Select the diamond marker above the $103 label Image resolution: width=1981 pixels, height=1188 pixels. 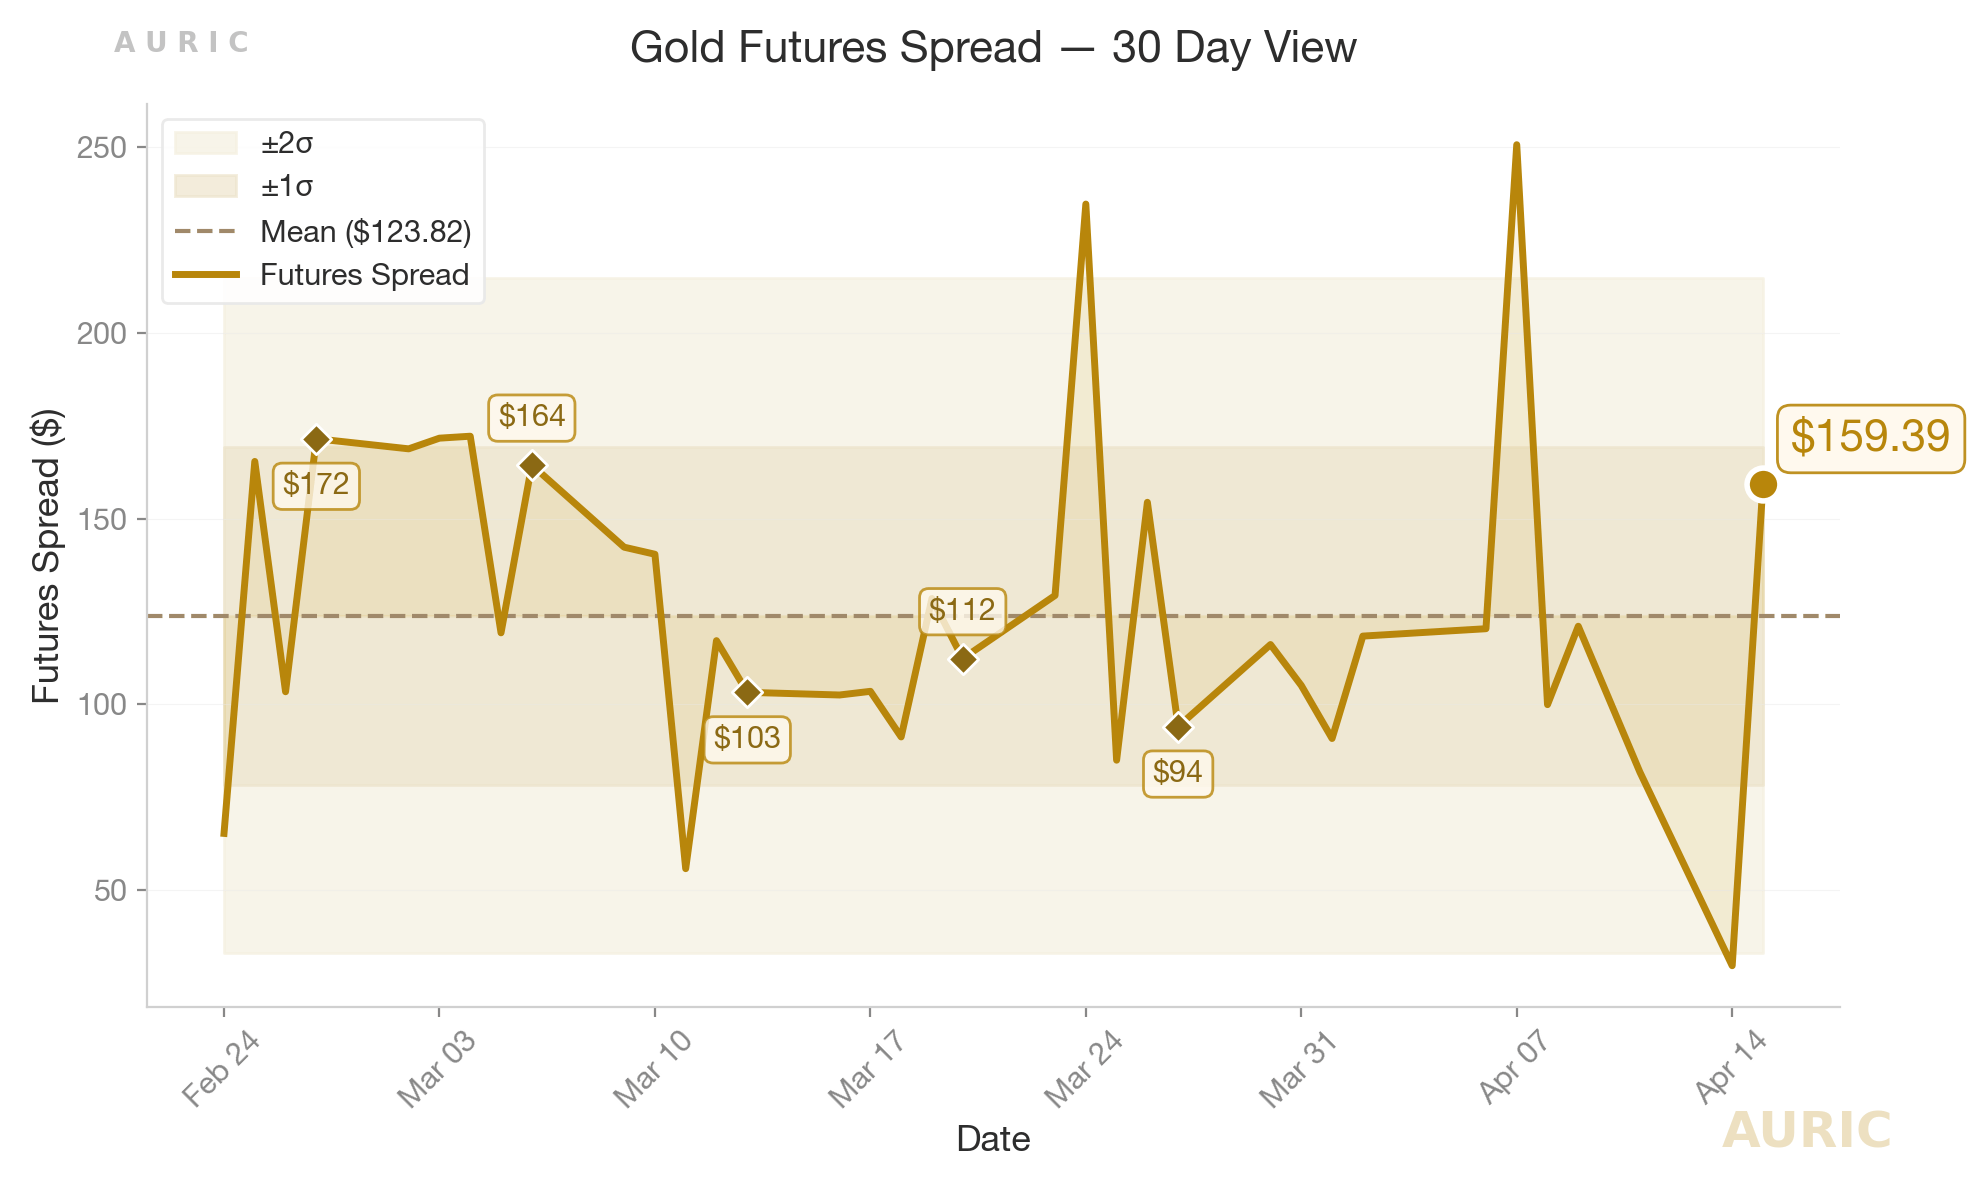click(747, 692)
